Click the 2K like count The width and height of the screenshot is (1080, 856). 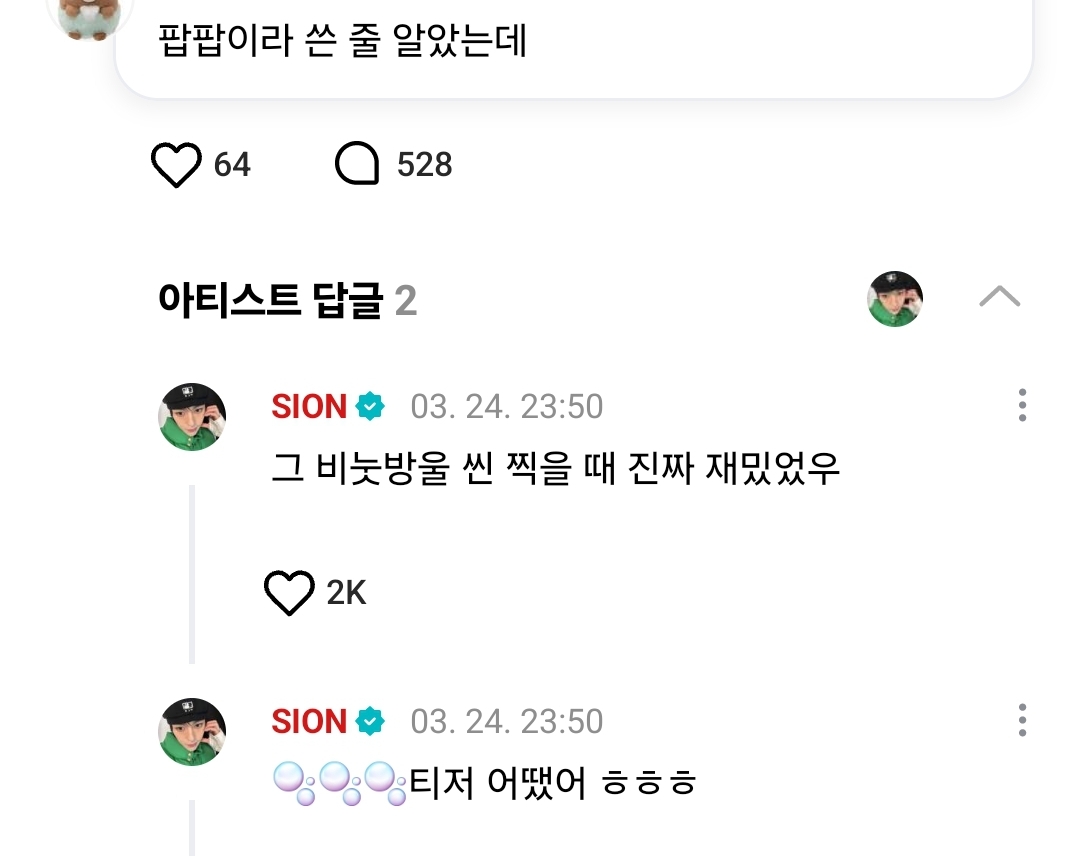click(x=346, y=594)
